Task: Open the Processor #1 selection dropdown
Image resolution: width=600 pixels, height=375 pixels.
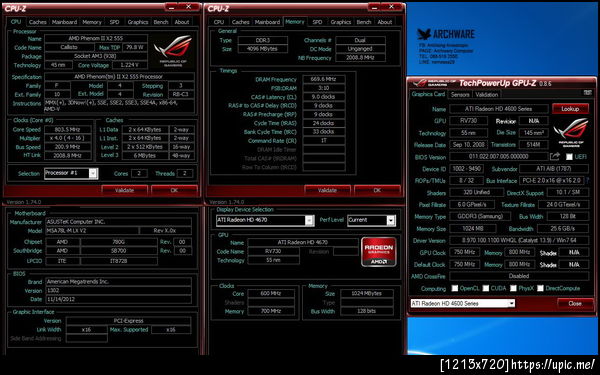Action: (x=93, y=173)
